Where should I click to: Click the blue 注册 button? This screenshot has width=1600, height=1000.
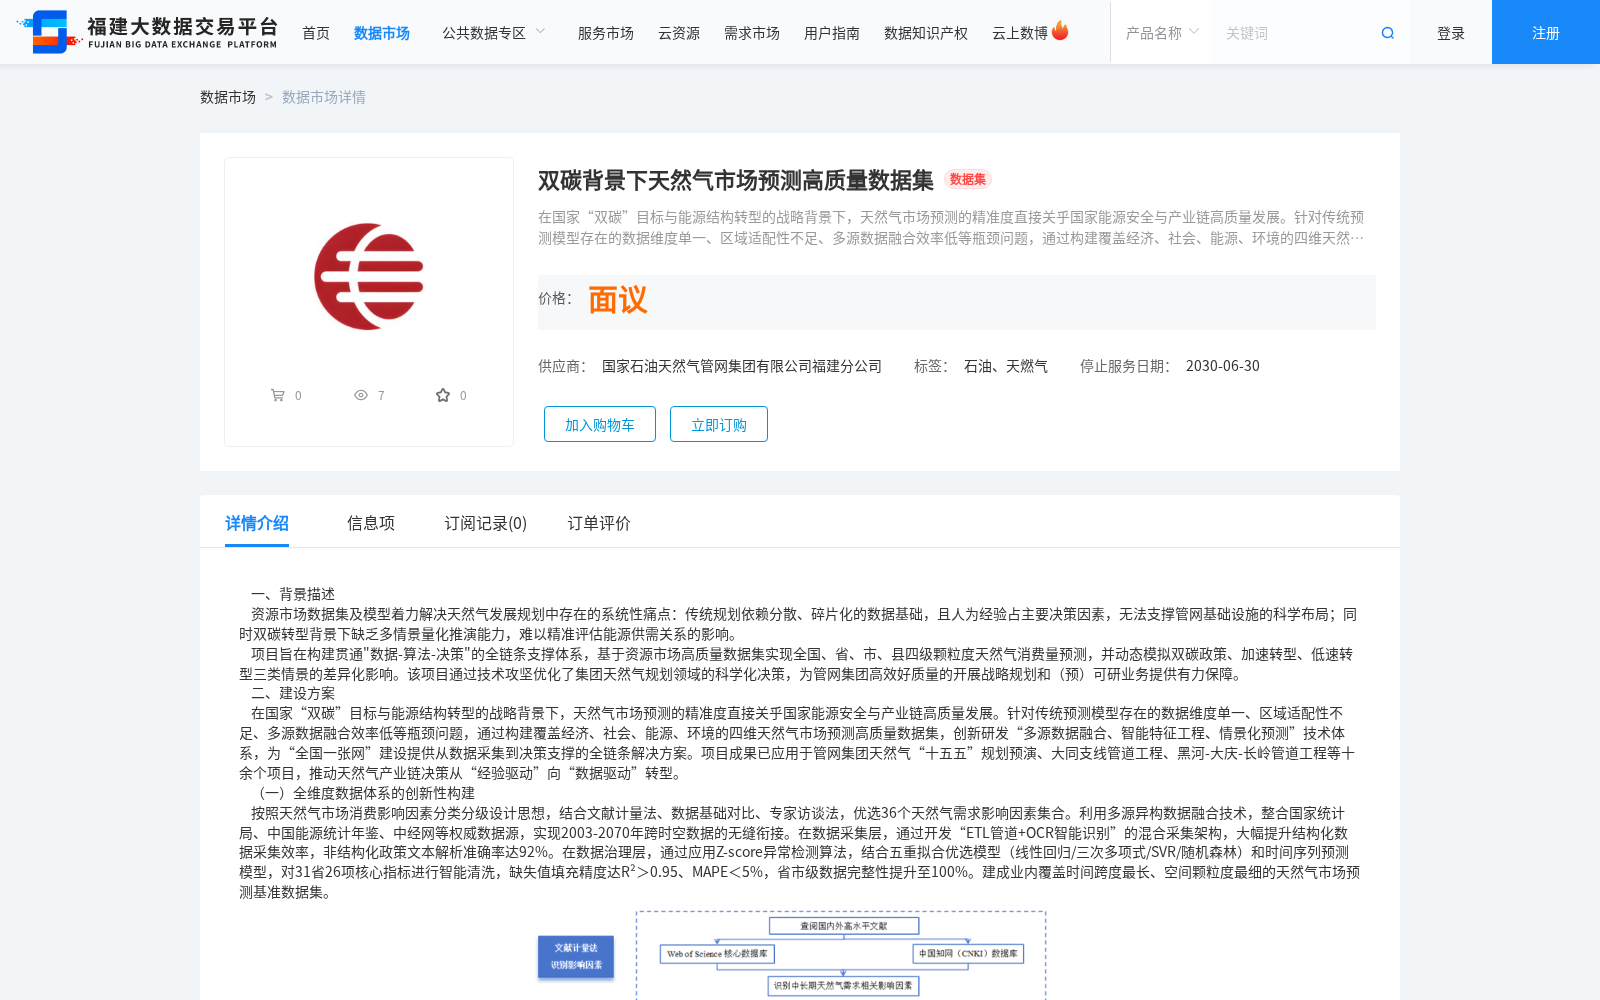tap(1546, 32)
